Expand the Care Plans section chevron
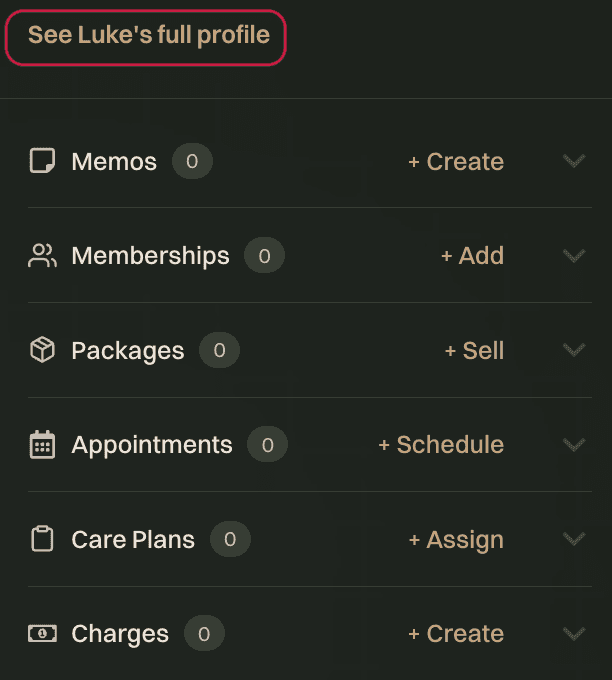 pyautogui.click(x=574, y=539)
